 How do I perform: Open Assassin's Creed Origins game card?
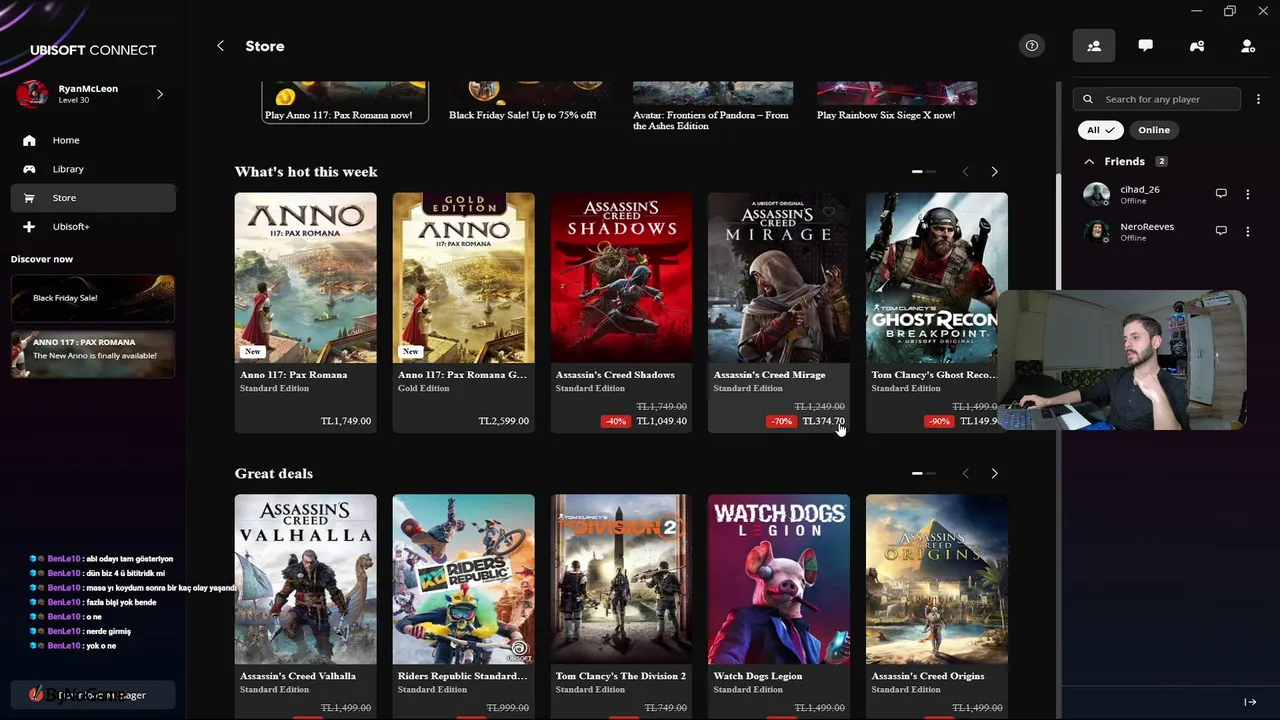coord(937,607)
